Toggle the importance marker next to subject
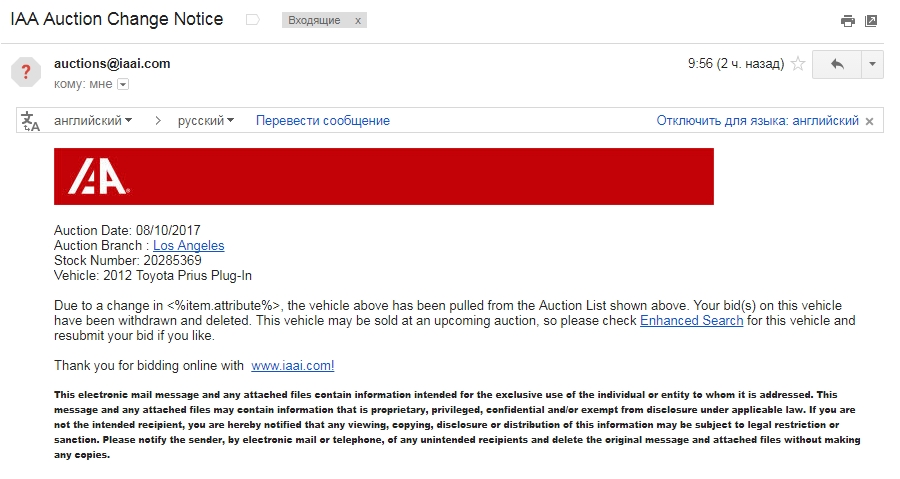 [251, 20]
